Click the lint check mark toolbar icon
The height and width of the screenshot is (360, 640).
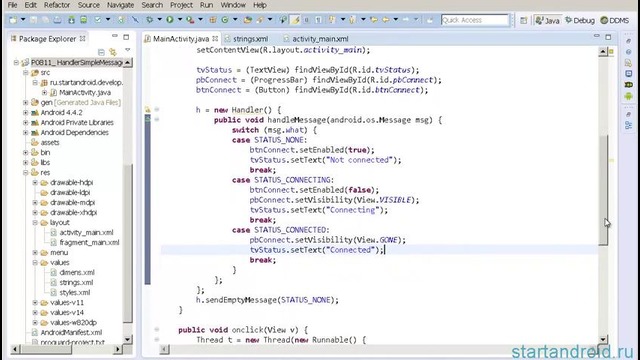(x=98, y=20)
